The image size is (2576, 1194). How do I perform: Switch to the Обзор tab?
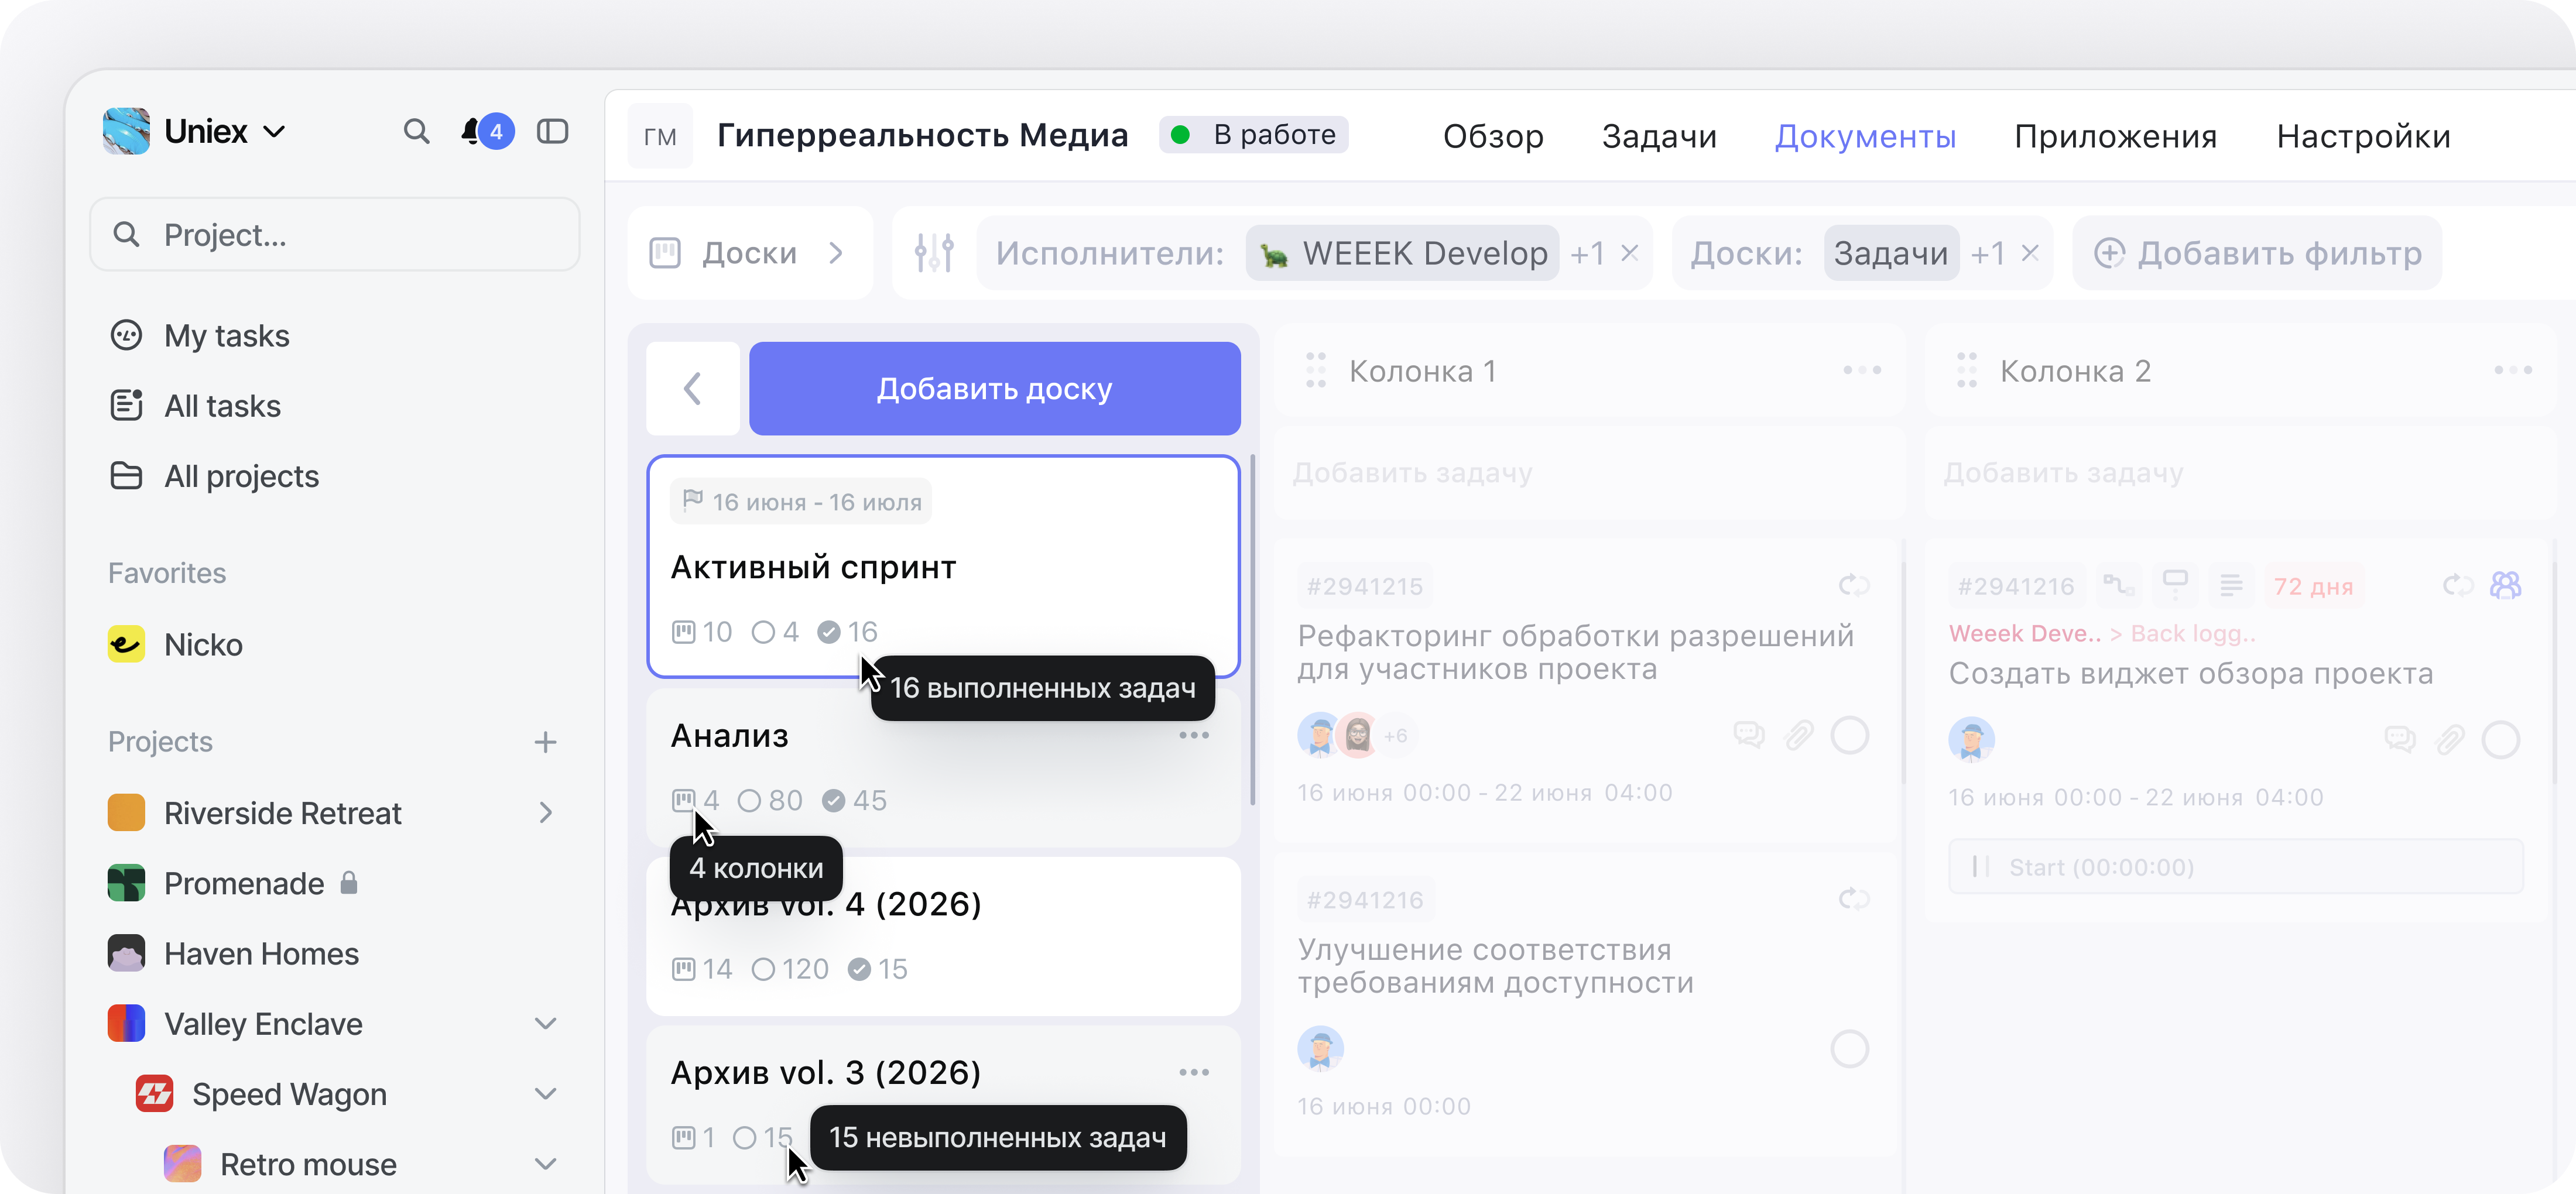(x=1493, y=136)
